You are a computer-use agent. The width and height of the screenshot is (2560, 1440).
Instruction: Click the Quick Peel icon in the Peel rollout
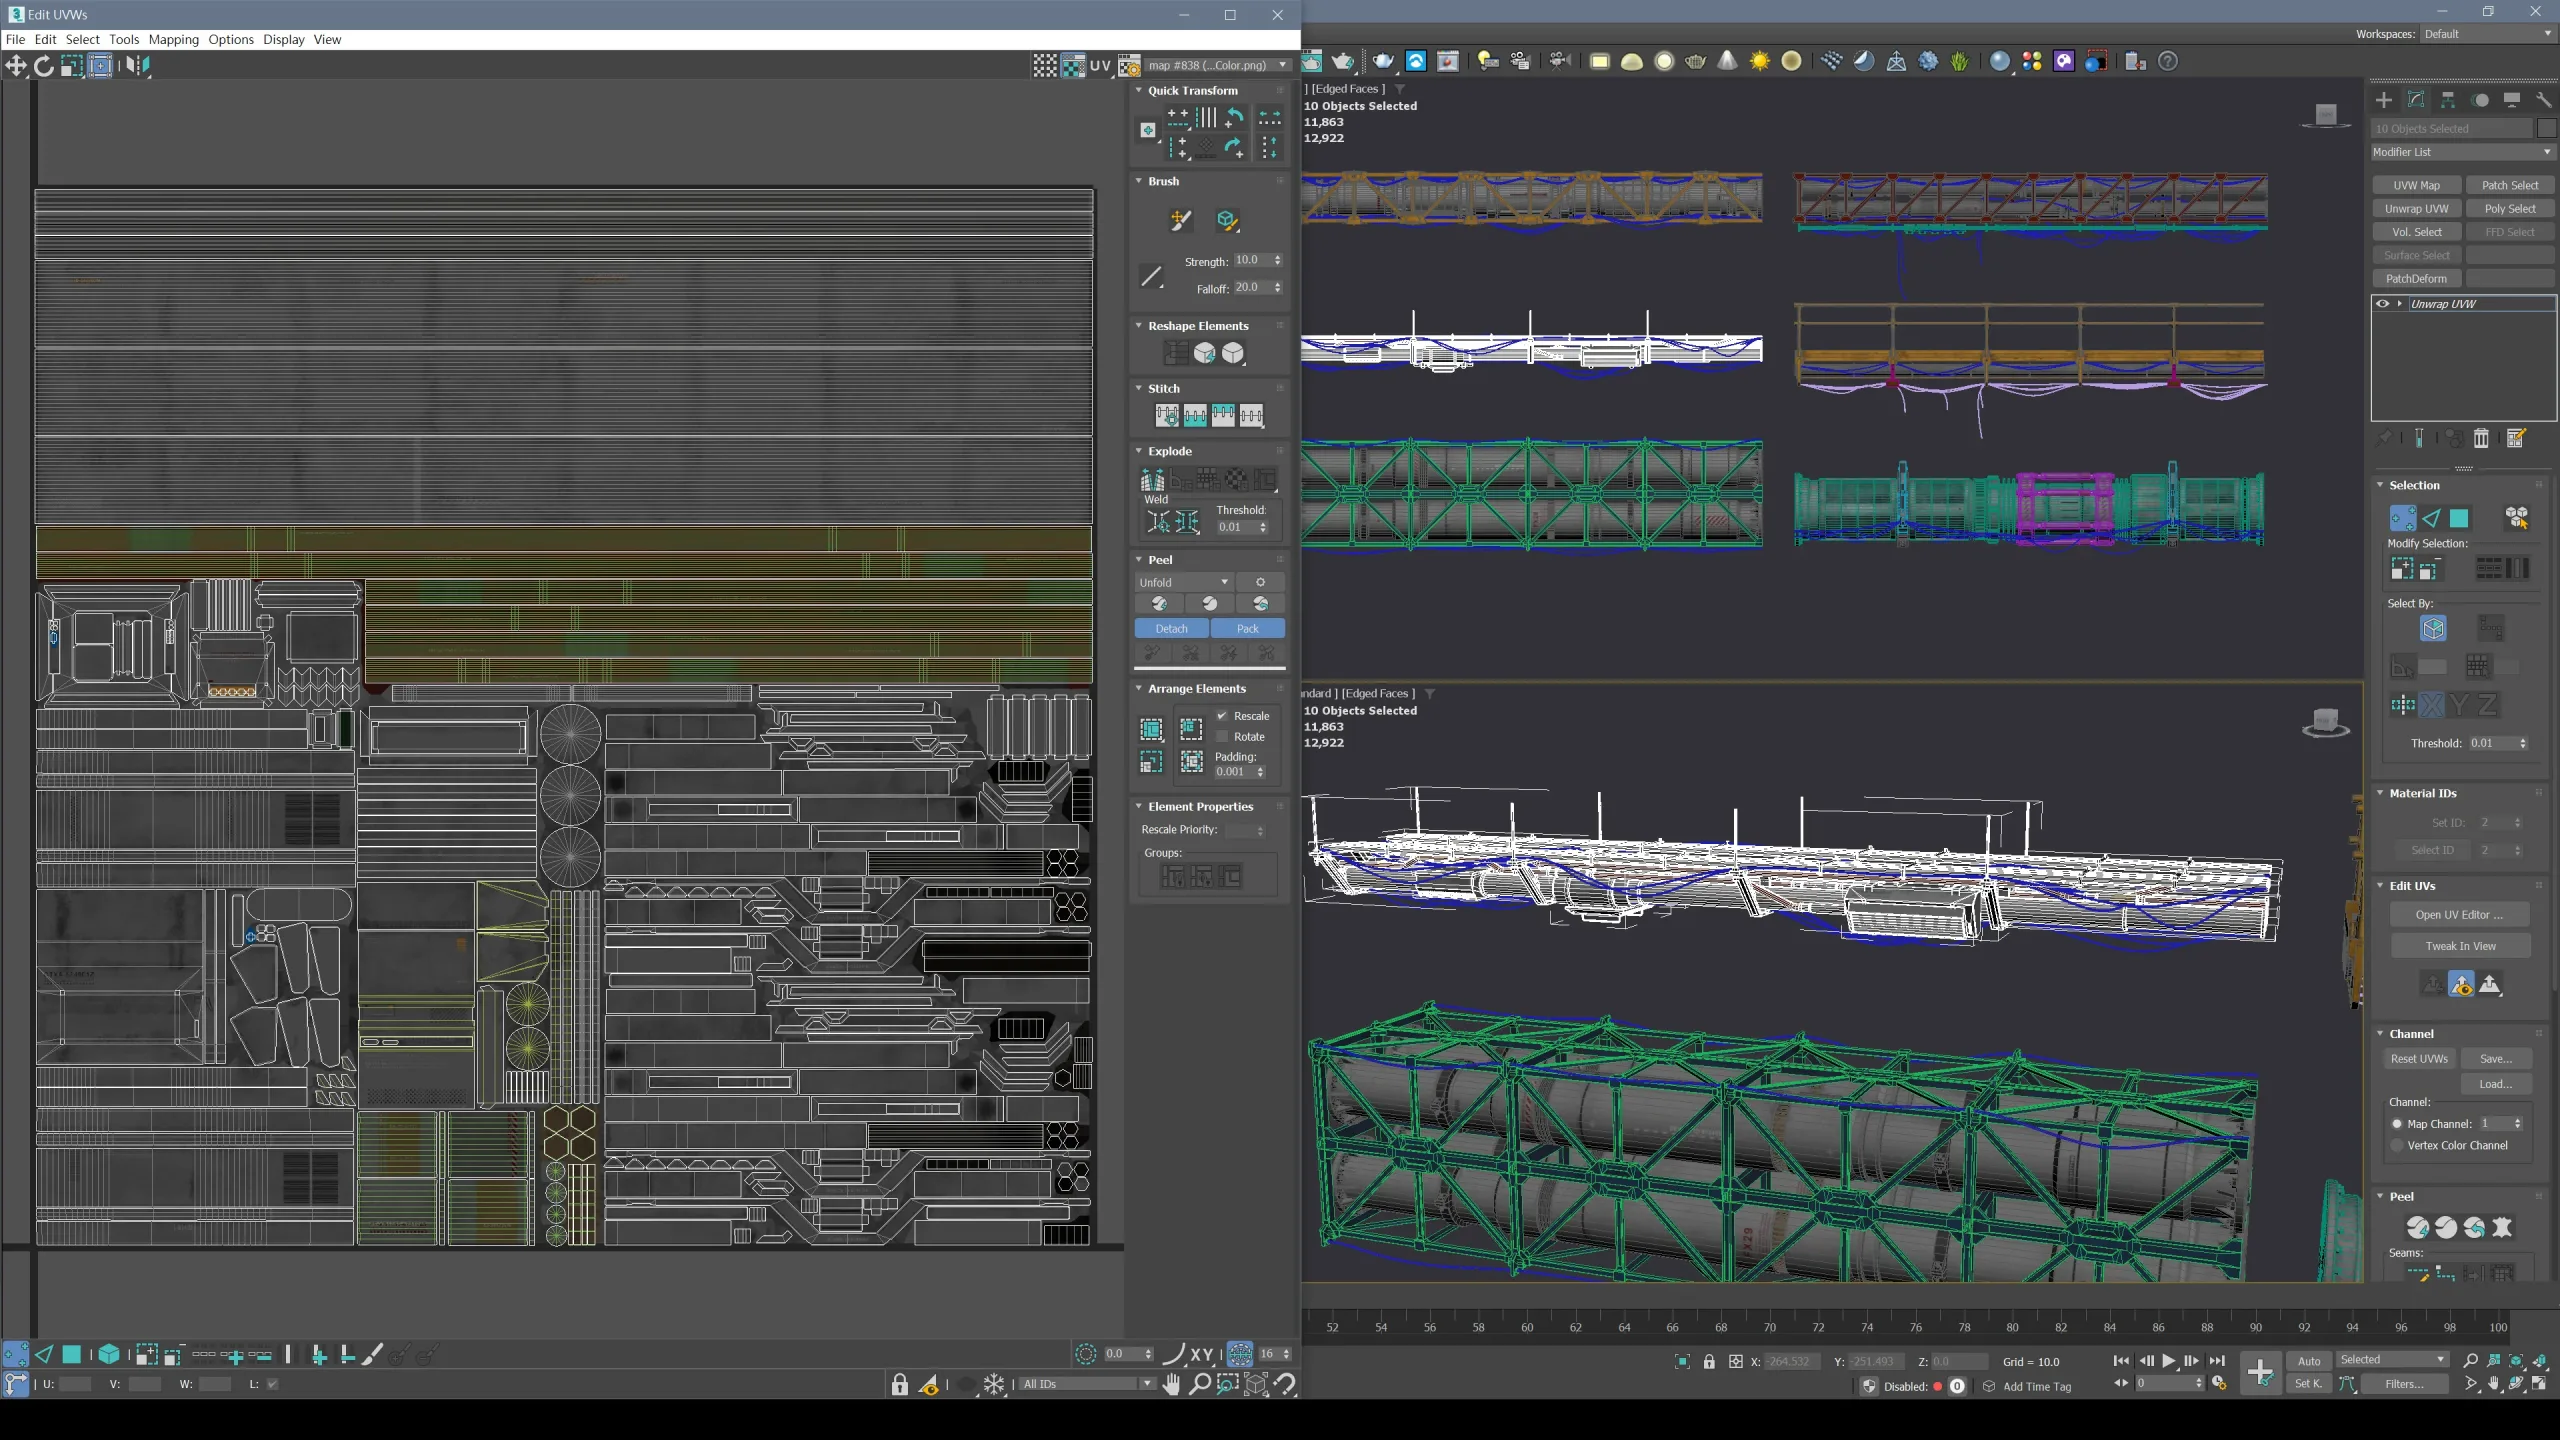1159,604
